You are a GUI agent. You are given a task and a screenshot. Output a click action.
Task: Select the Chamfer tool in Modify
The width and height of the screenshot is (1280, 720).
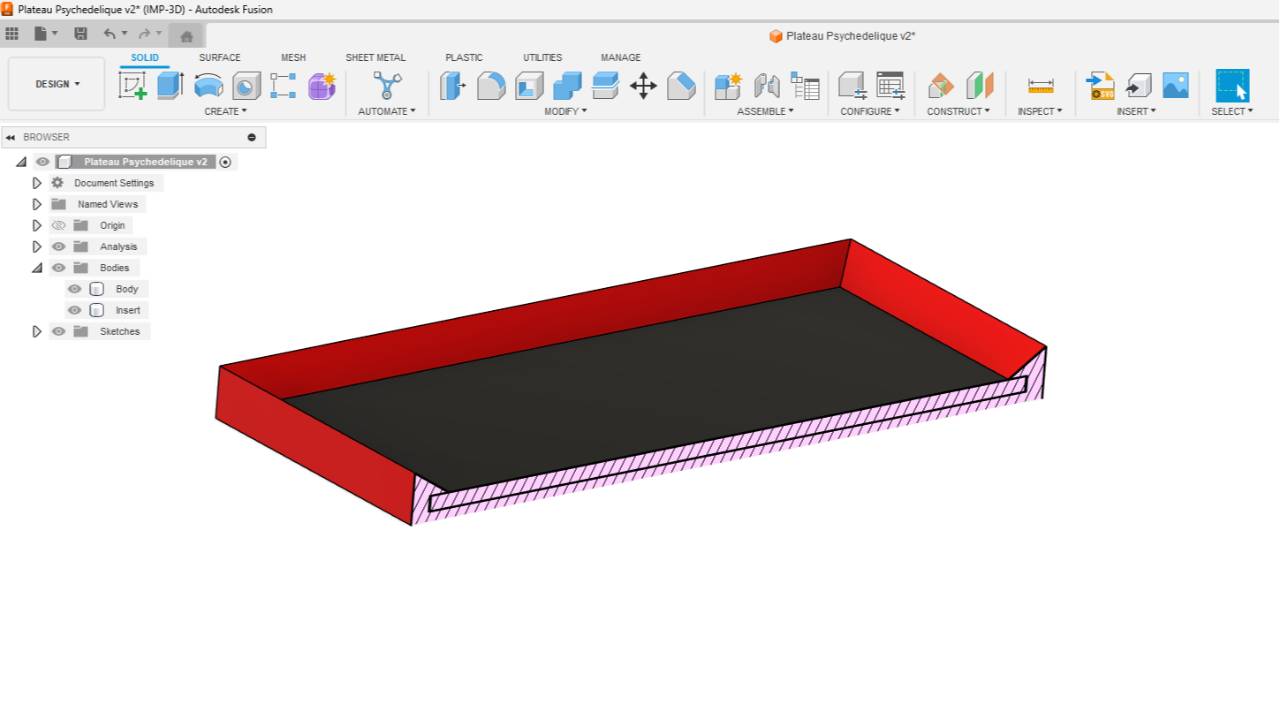pos(681,86)
